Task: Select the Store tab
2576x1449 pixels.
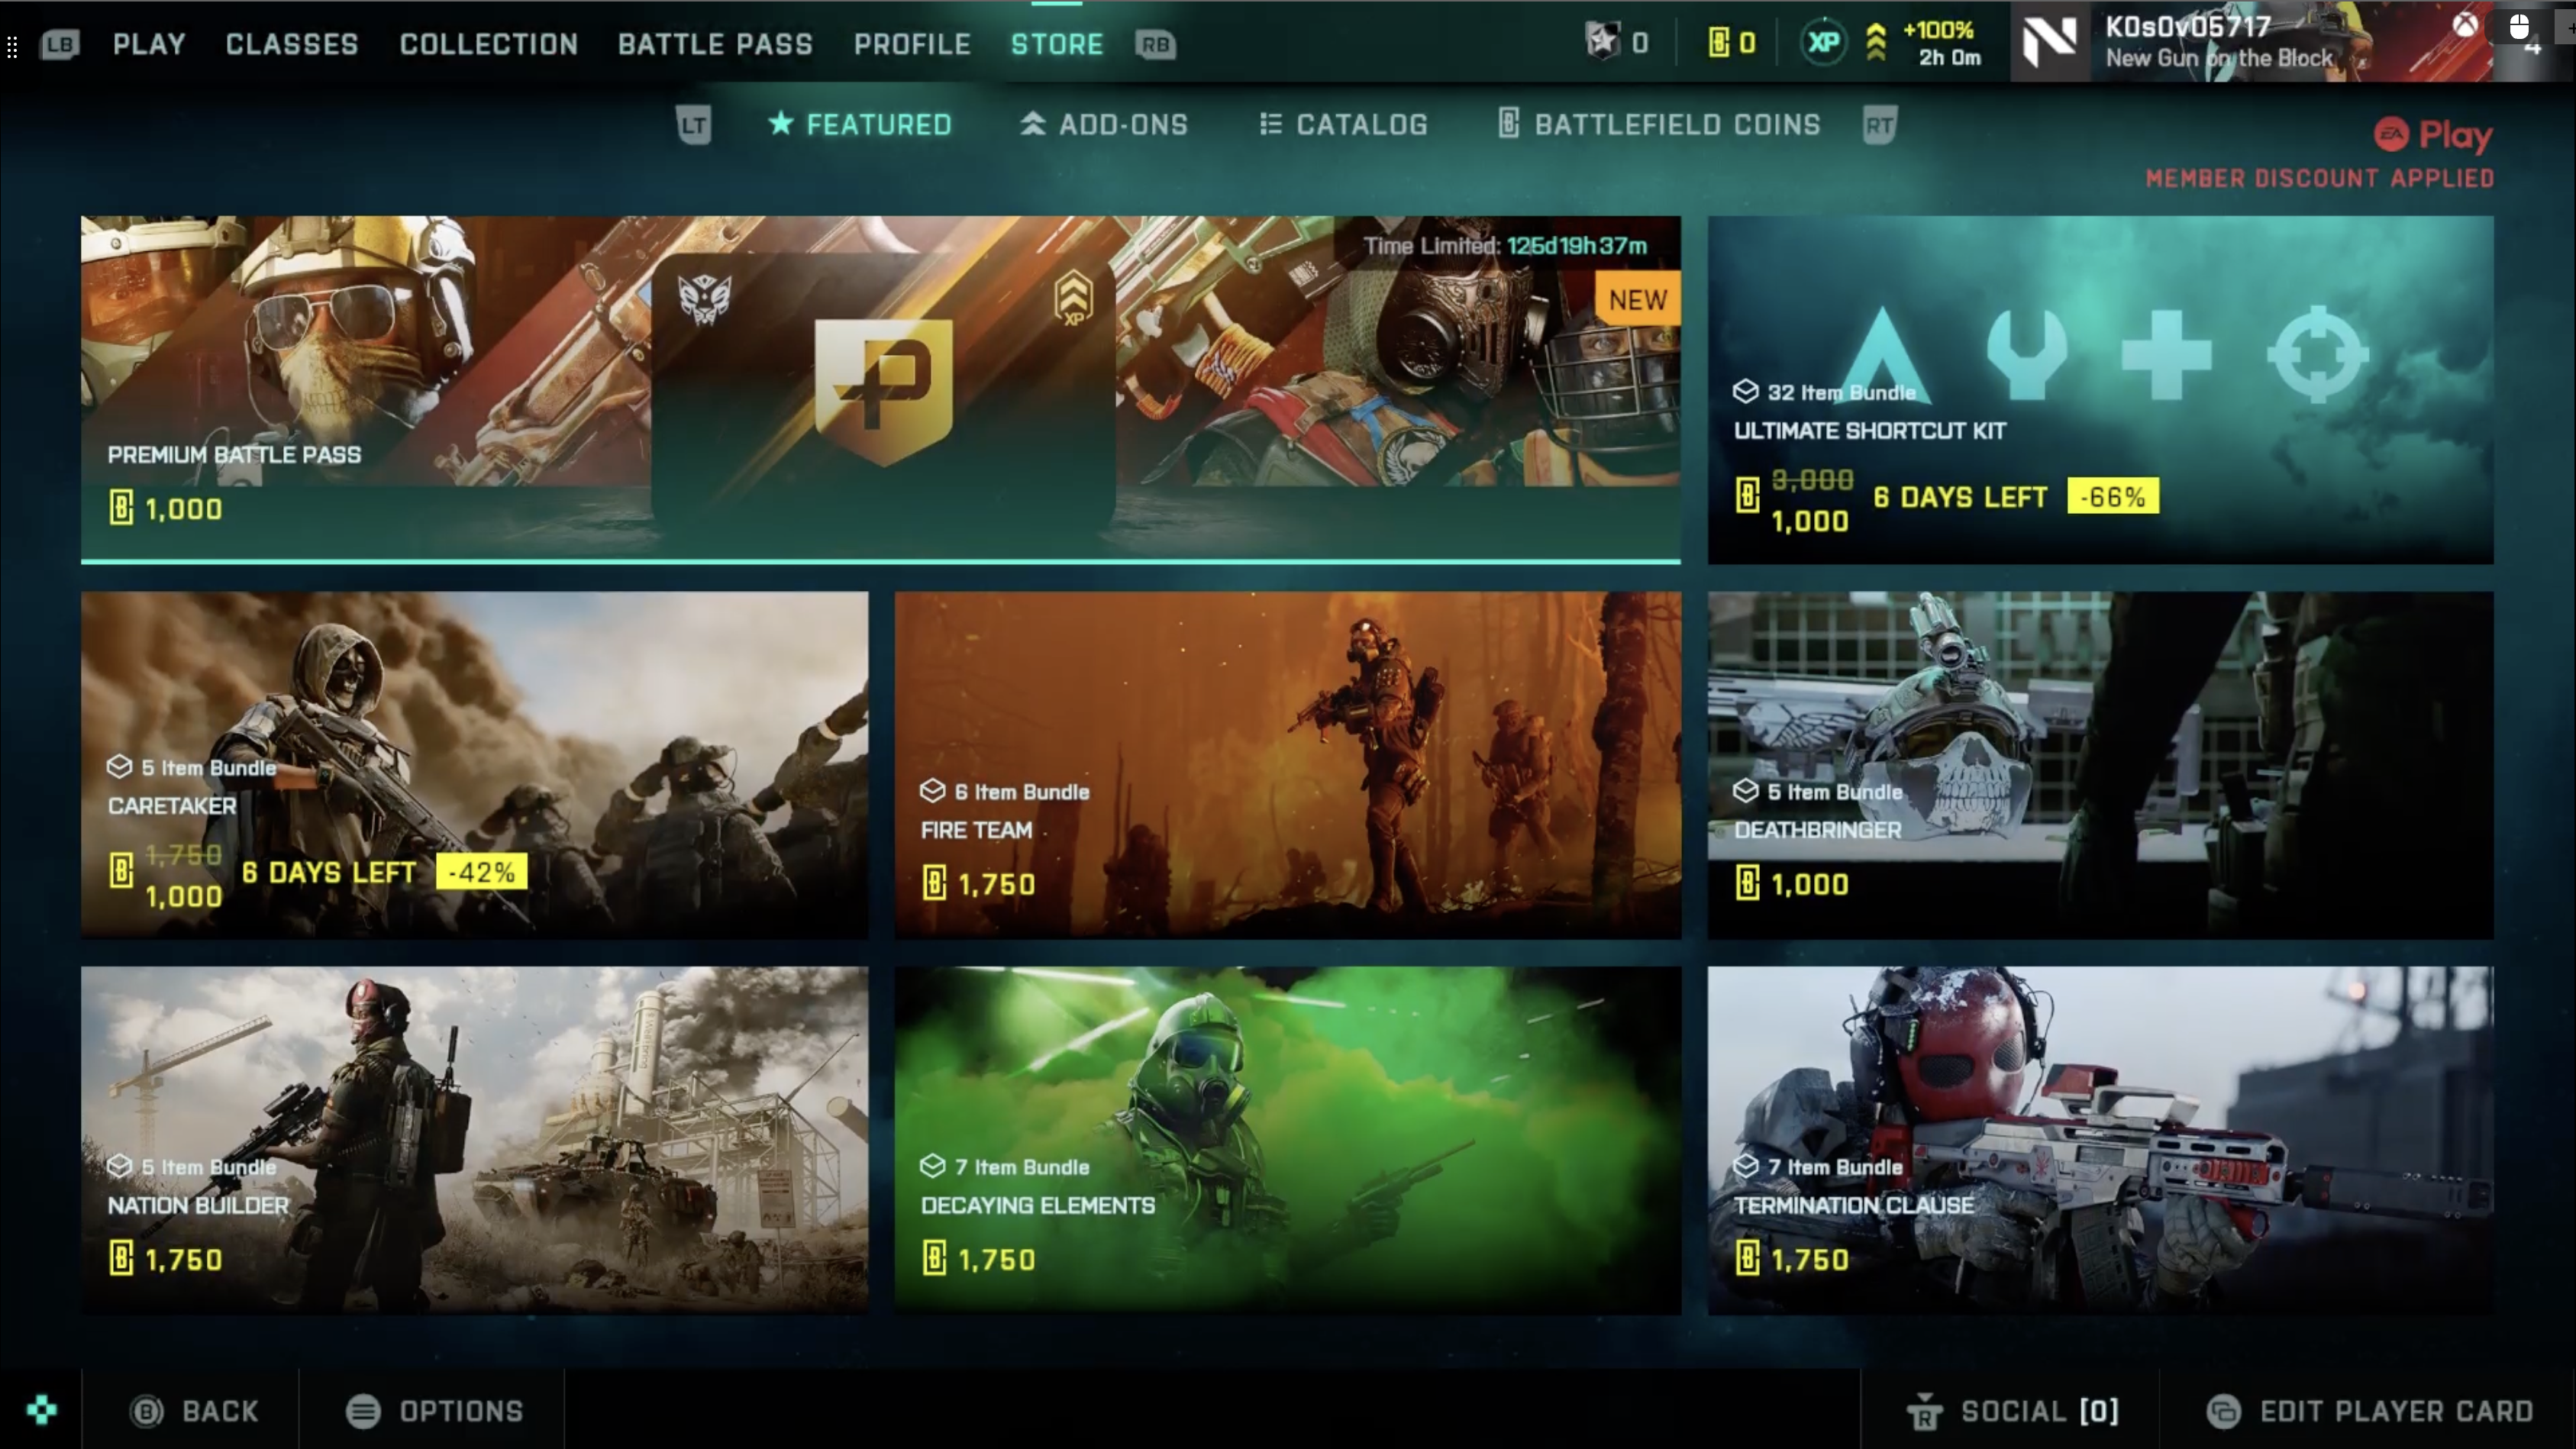Action: point(1057,44)
